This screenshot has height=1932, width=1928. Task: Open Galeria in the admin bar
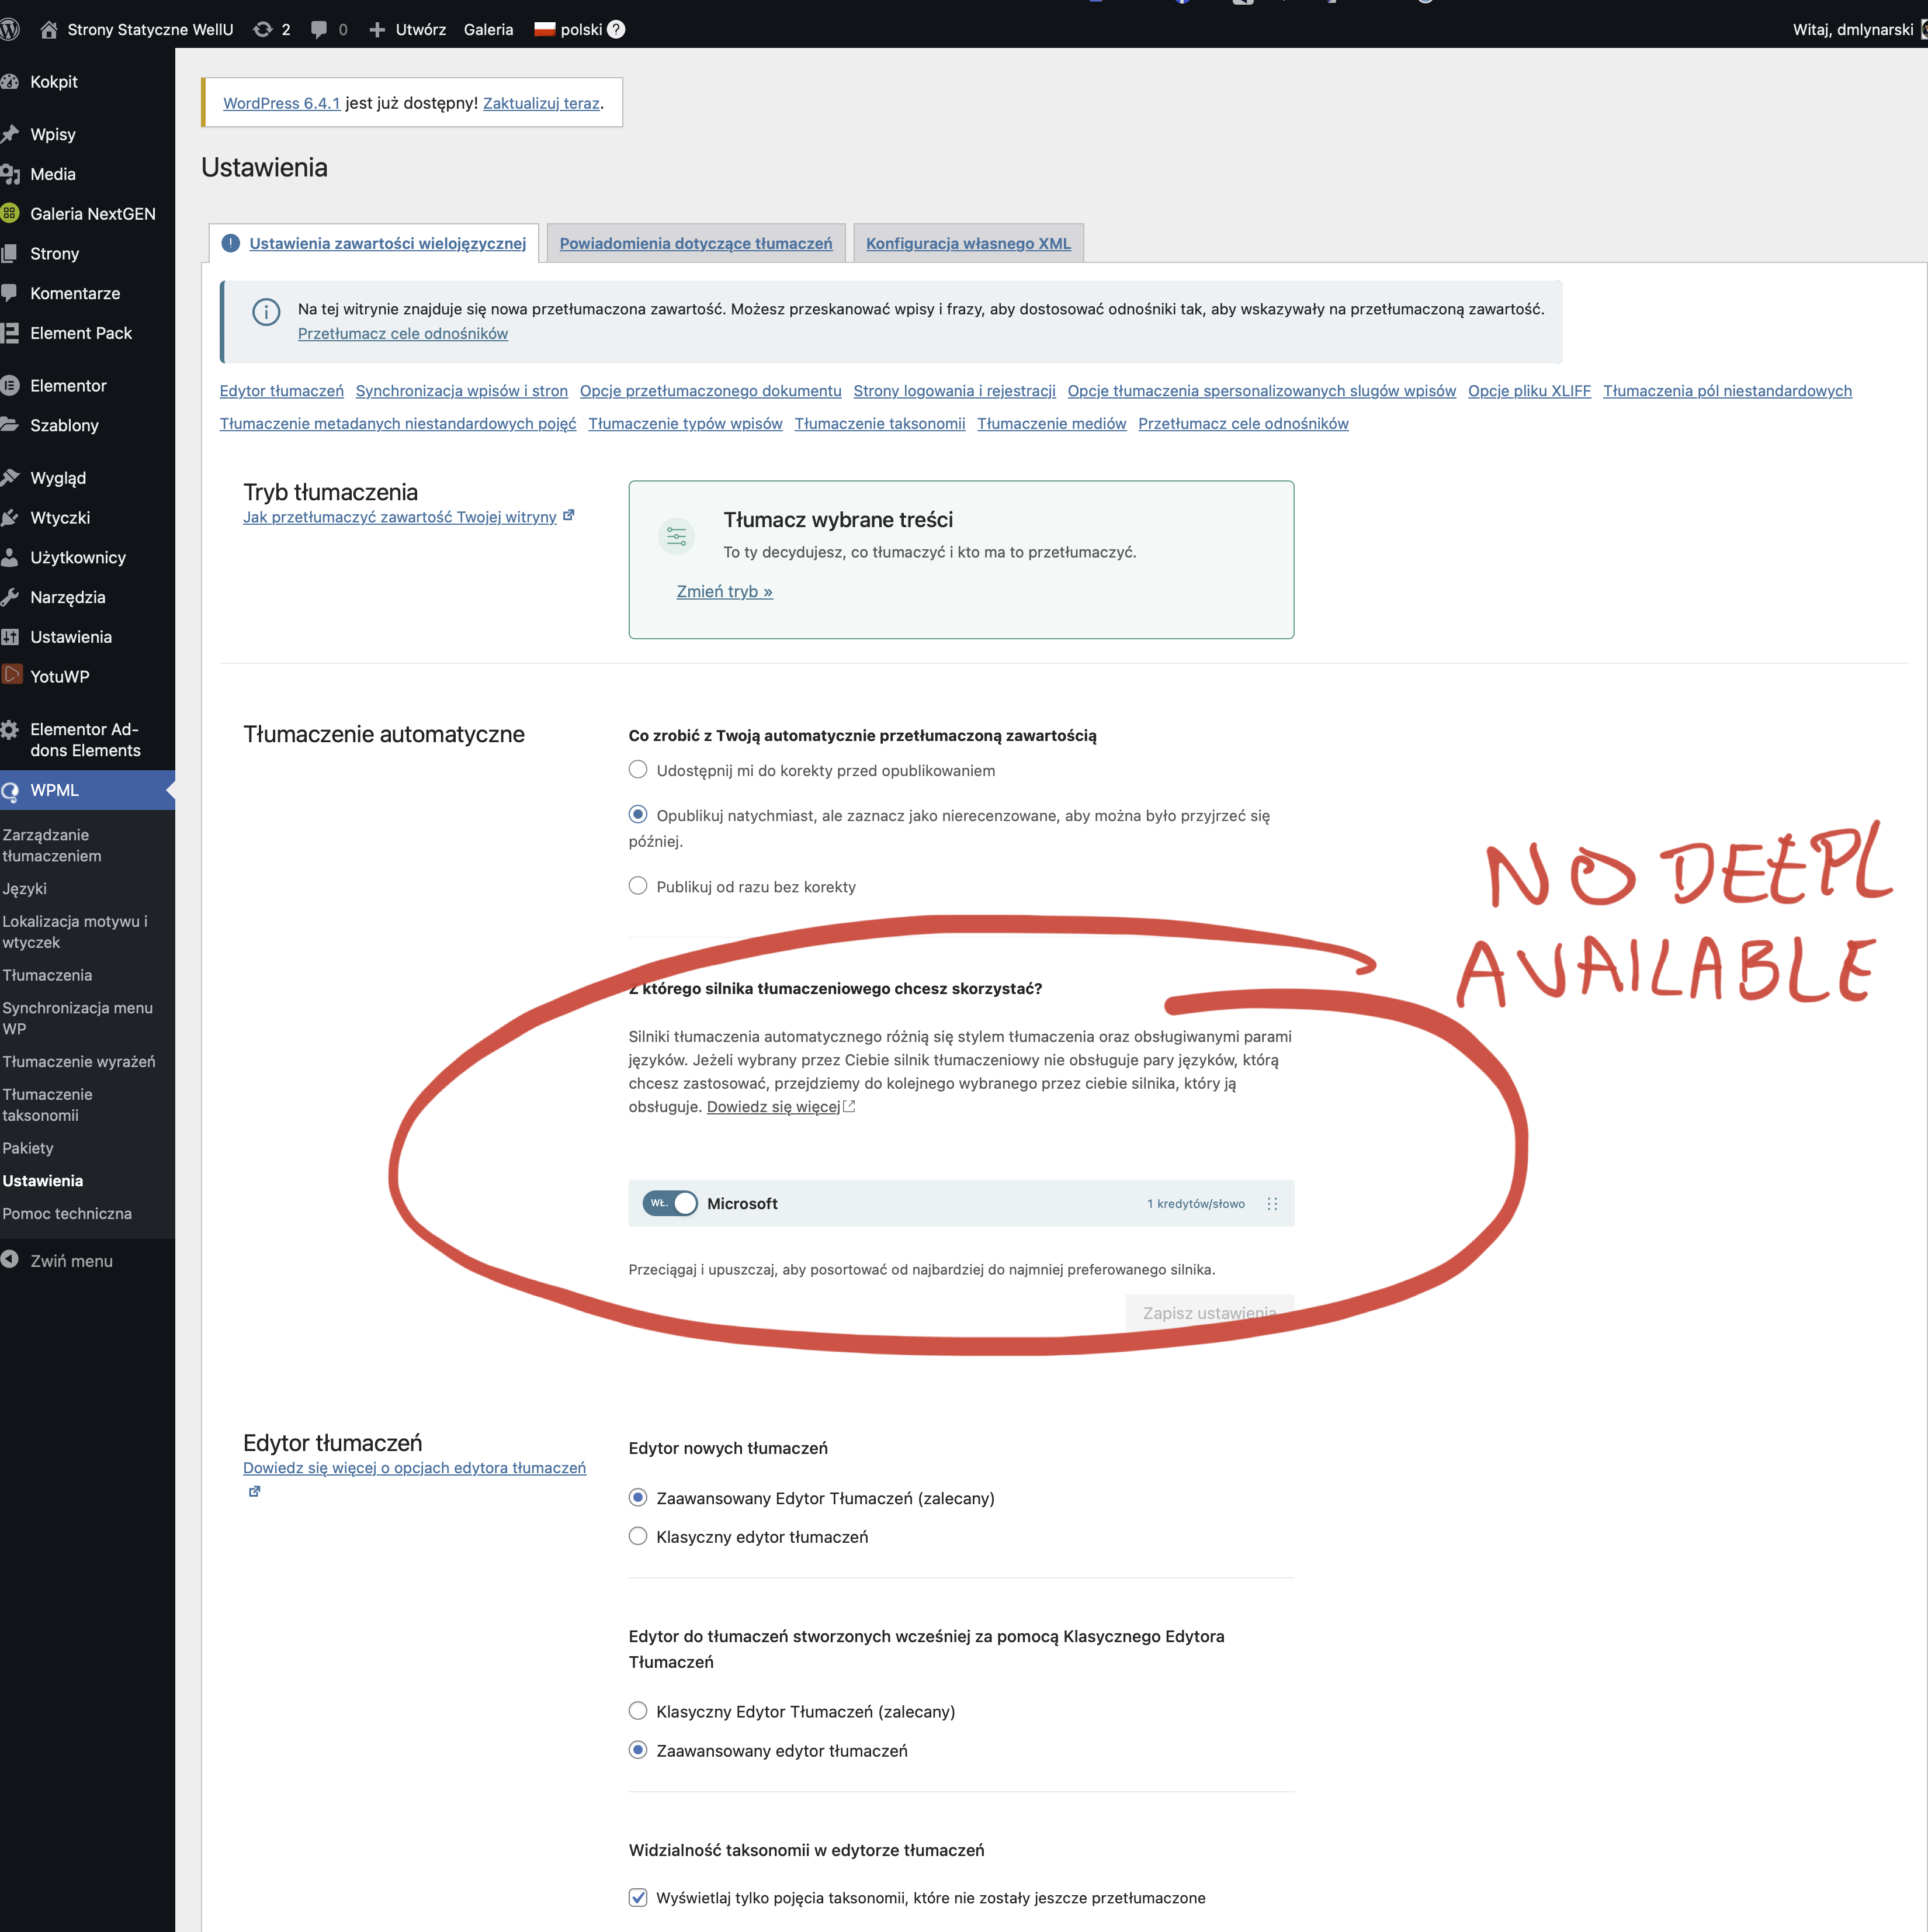pyautogui.click(x=488, y=30)
